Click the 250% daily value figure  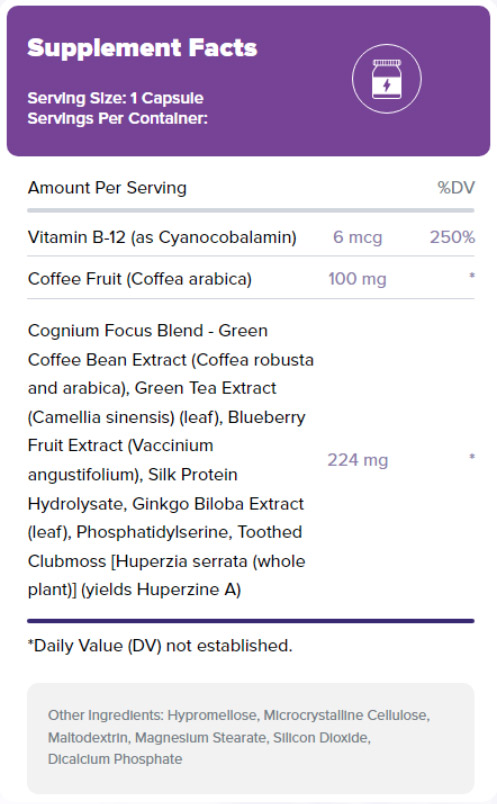tap(452, 237)
